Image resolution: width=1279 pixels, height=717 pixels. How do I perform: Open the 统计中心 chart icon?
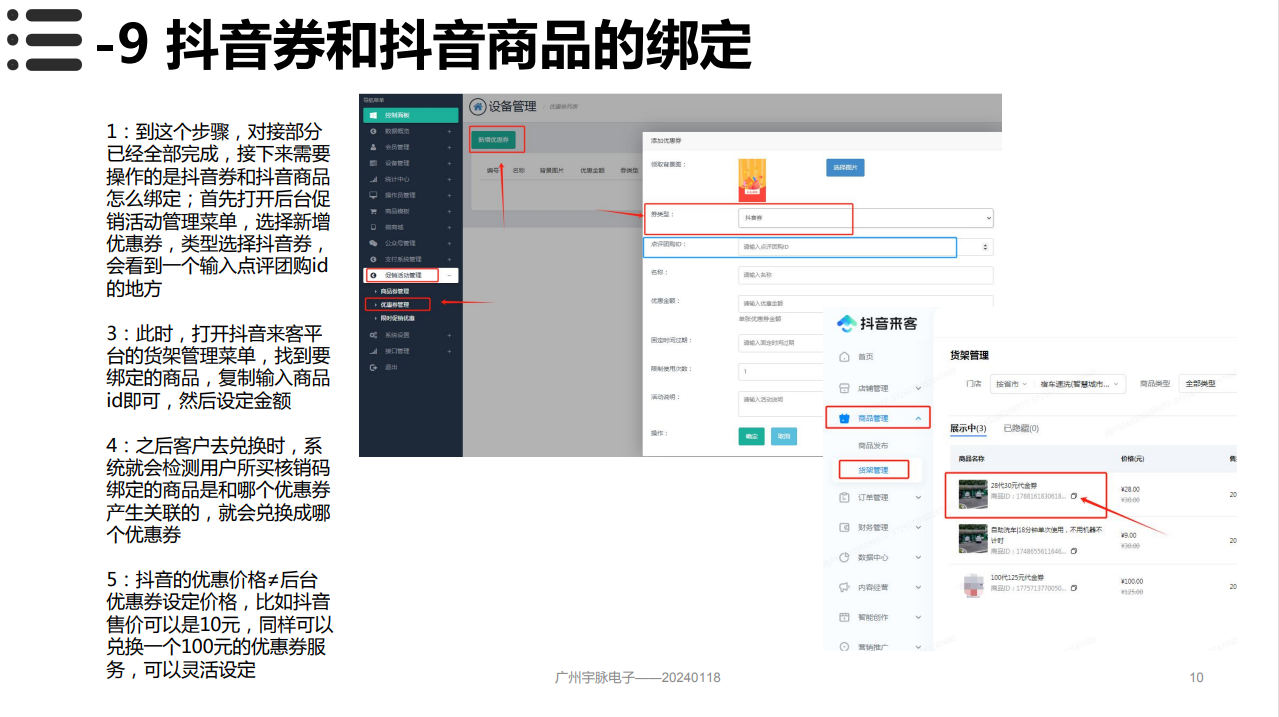pyautogui.click(x=372, y=180)
